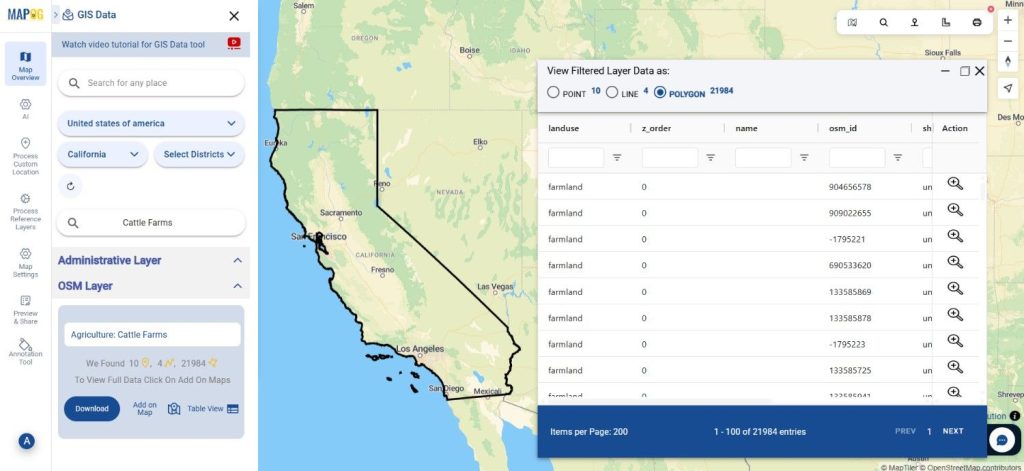Reset map bearing with compass button
Screen dimensions: 1024x471
[x=1008, y=62]
